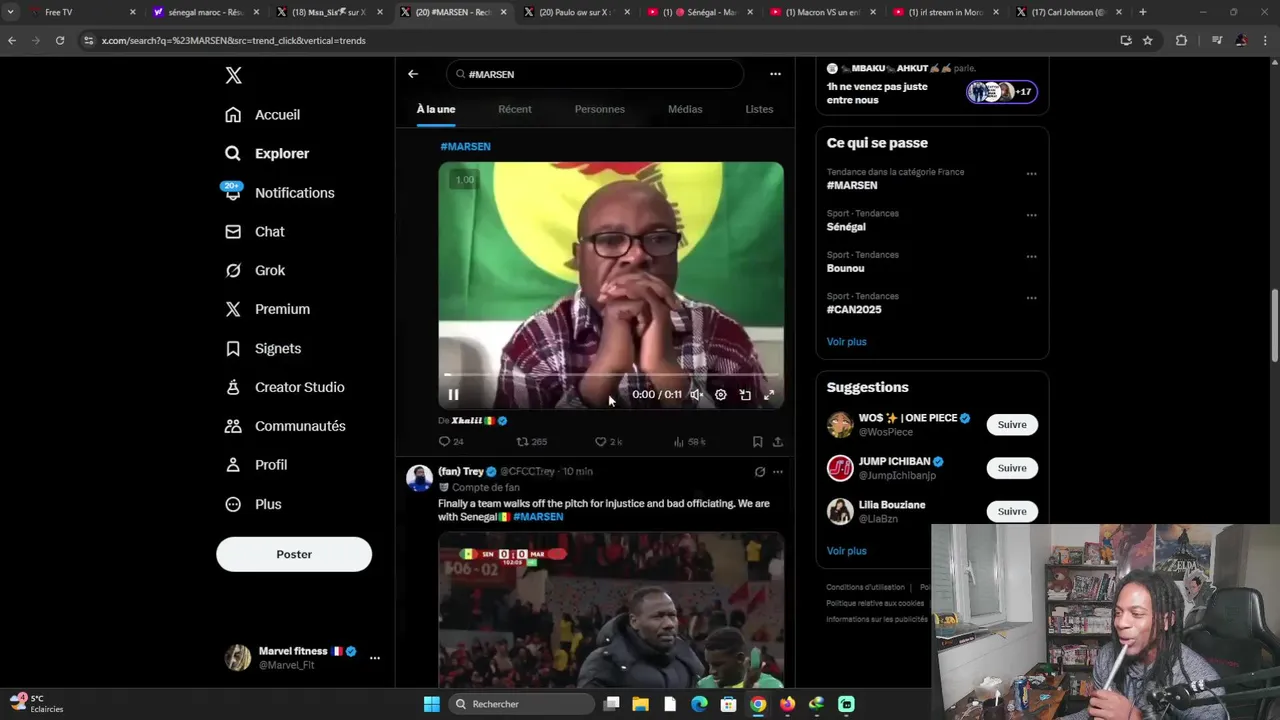Follow JUMP ICHIBAN
Screen dimensions: 1280x720
[x=1012, y=468]
